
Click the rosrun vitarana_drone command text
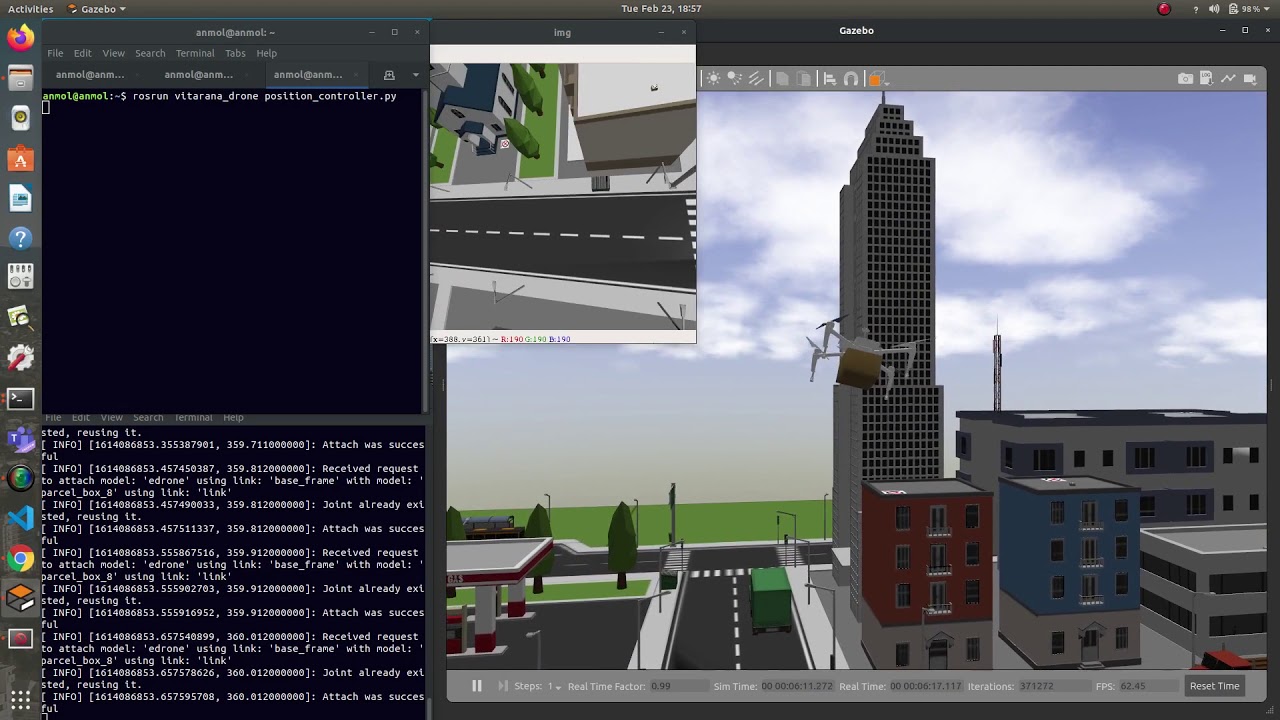(264, 96)
